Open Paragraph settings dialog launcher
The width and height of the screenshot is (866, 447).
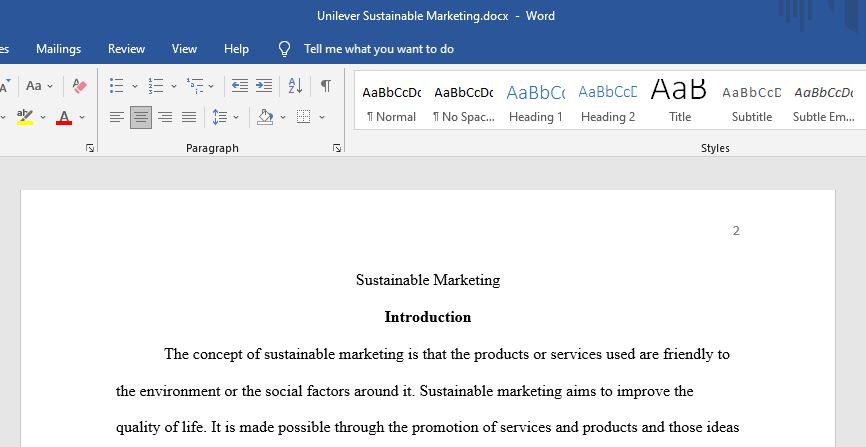pyautogui.click(x=337, y=148)
